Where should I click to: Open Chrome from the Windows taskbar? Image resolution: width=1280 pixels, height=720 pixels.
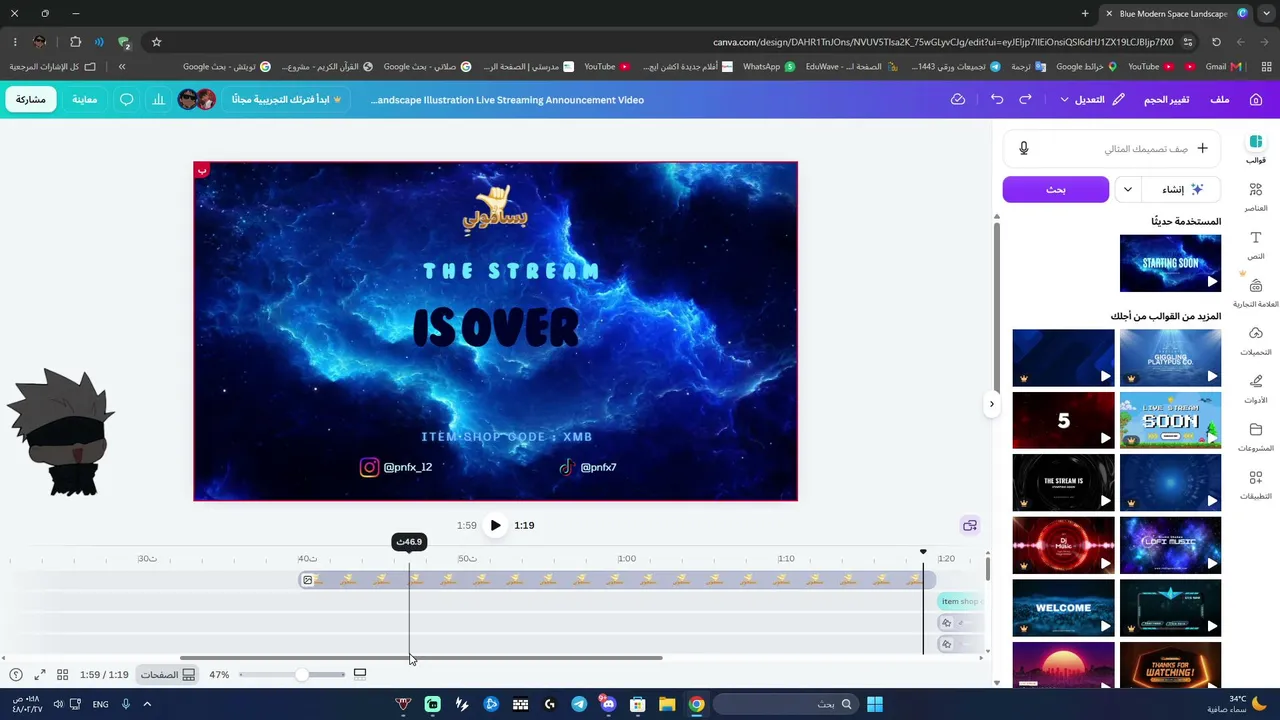click(x=696, y=704)
